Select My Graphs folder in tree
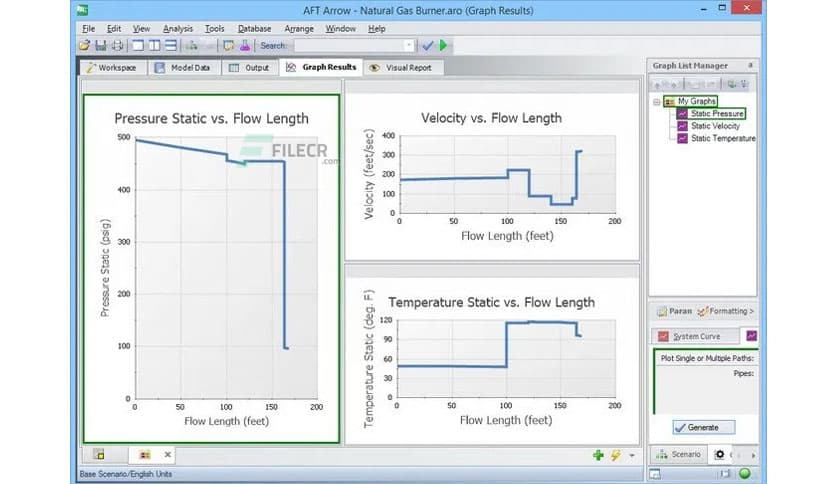836x484 pixels. [x=691, y=101]
